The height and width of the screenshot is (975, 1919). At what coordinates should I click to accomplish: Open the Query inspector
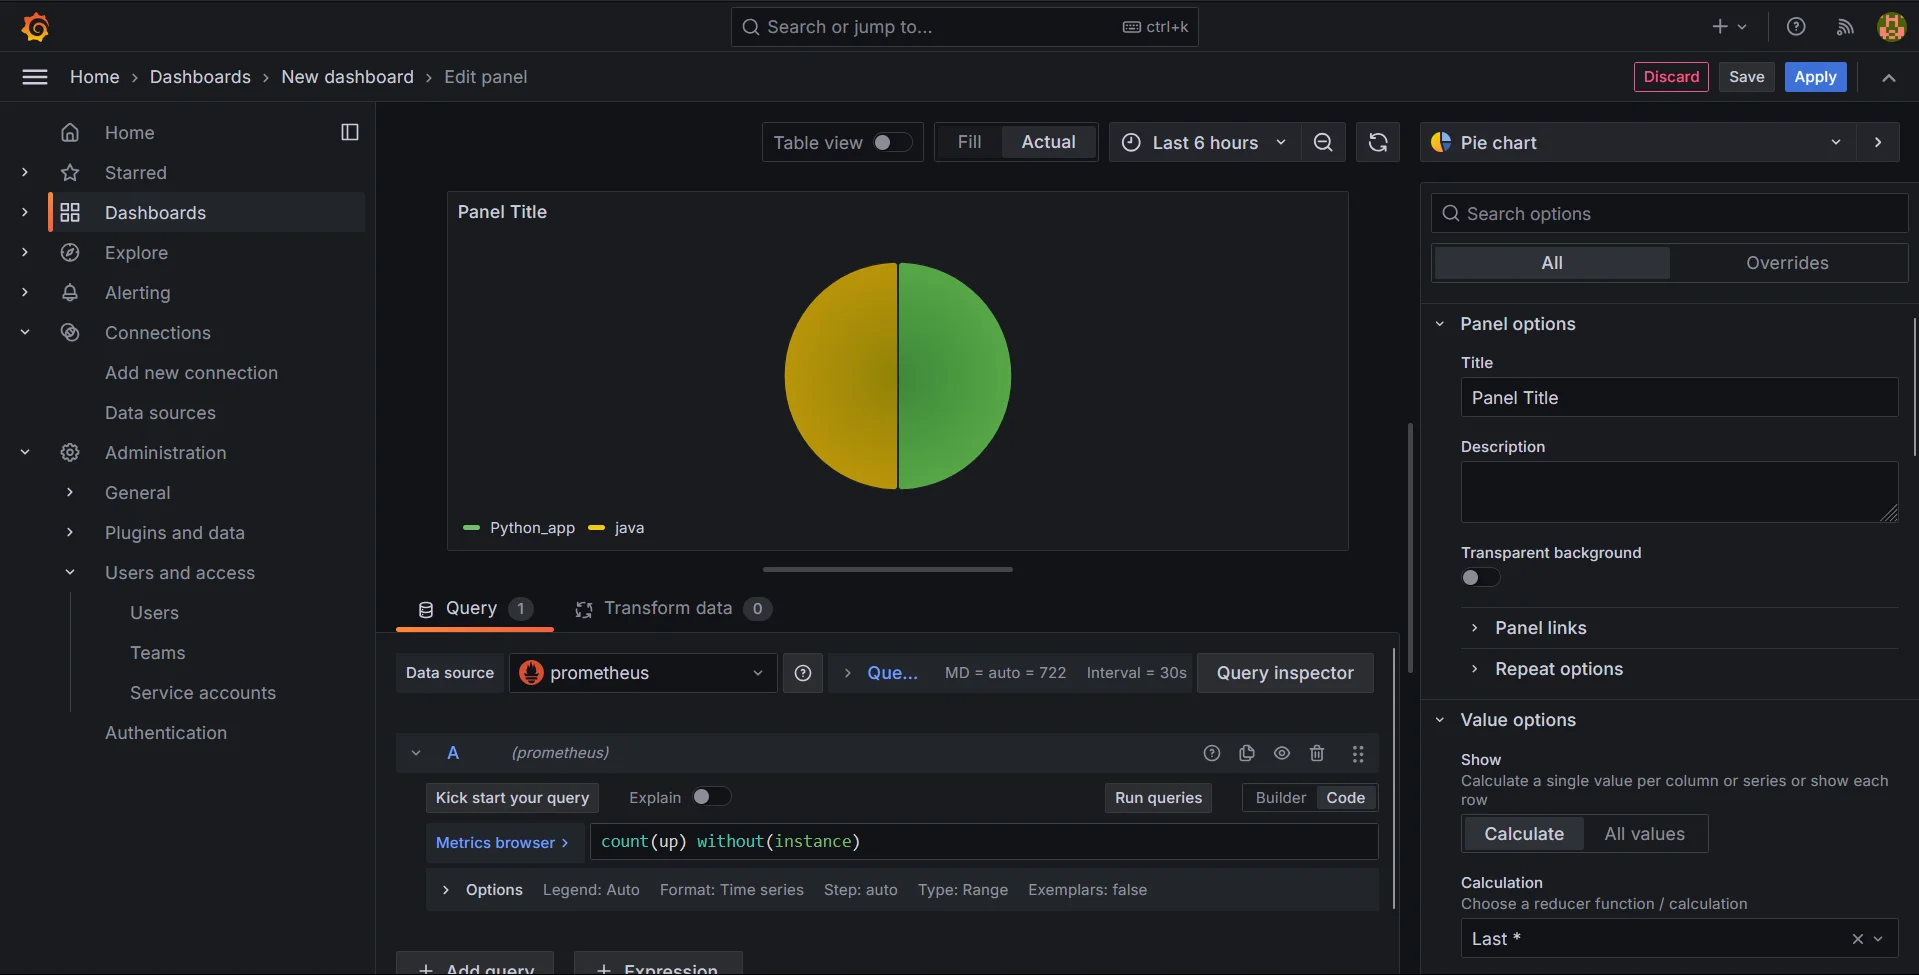tap(1285, 673)
